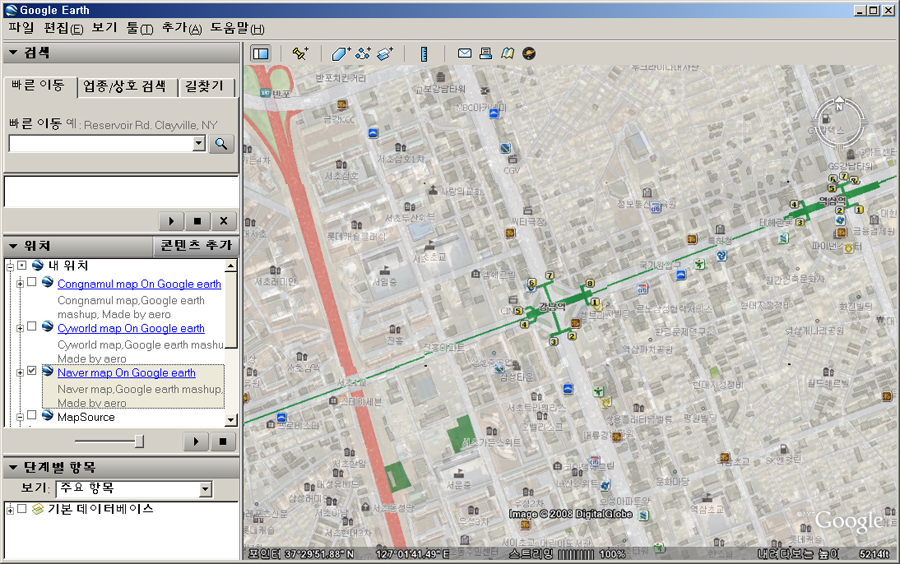This screenshot has width=900, height=564.
Task: Add a polygon using the toolbar
Action: pyautogui.click(x=340, y=53)
